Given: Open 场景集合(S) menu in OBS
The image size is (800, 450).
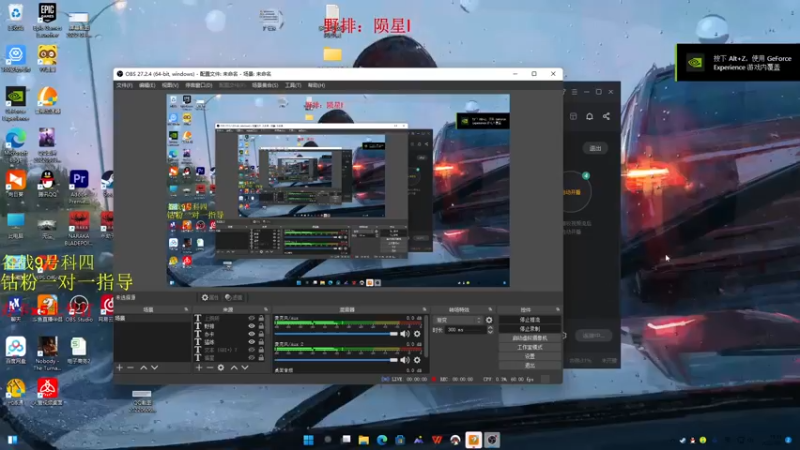Looking at the screenshot, I should coord(265,85).
